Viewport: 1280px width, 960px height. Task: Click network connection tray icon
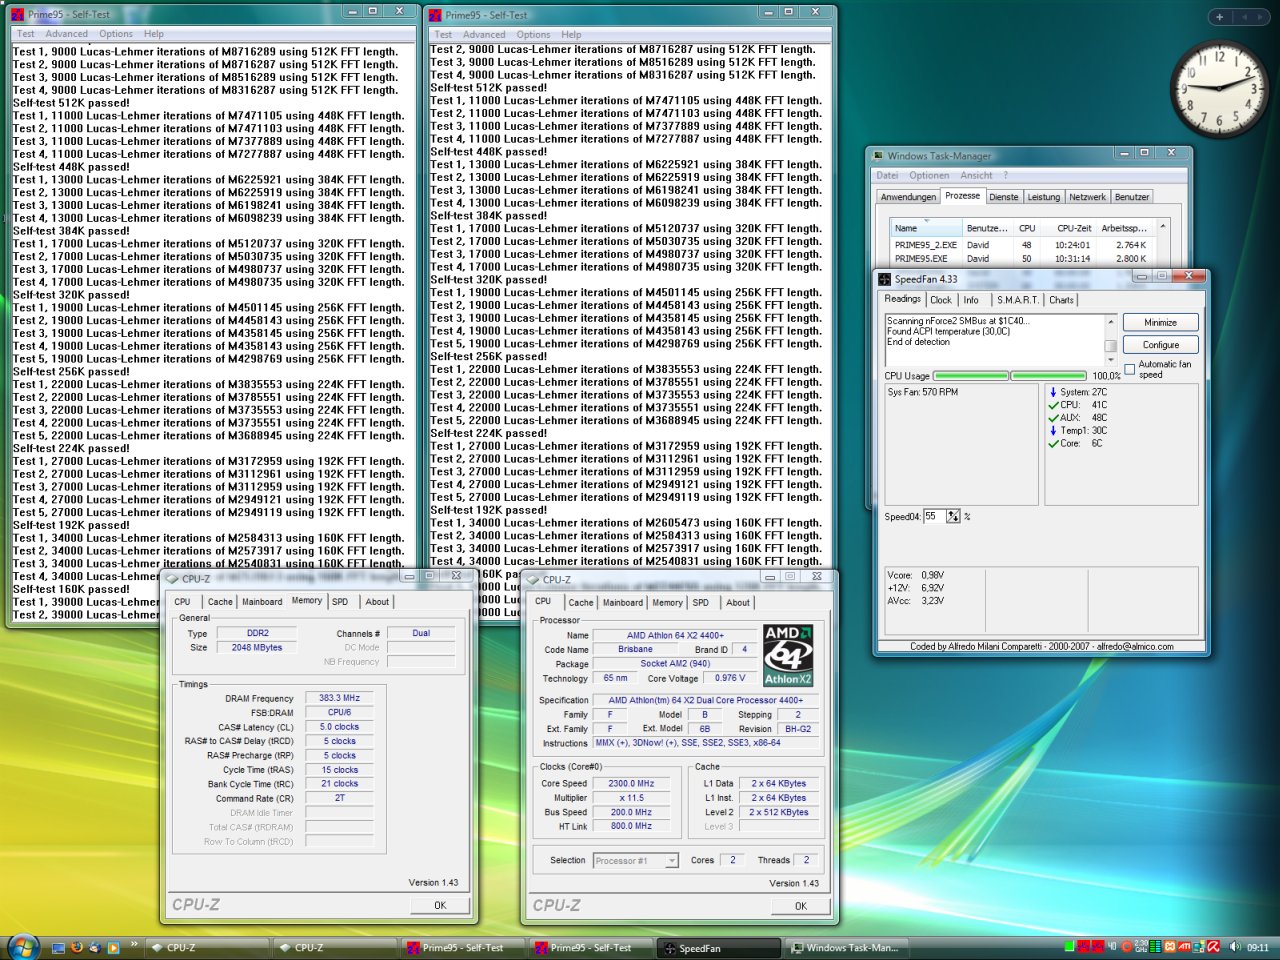1198,946
